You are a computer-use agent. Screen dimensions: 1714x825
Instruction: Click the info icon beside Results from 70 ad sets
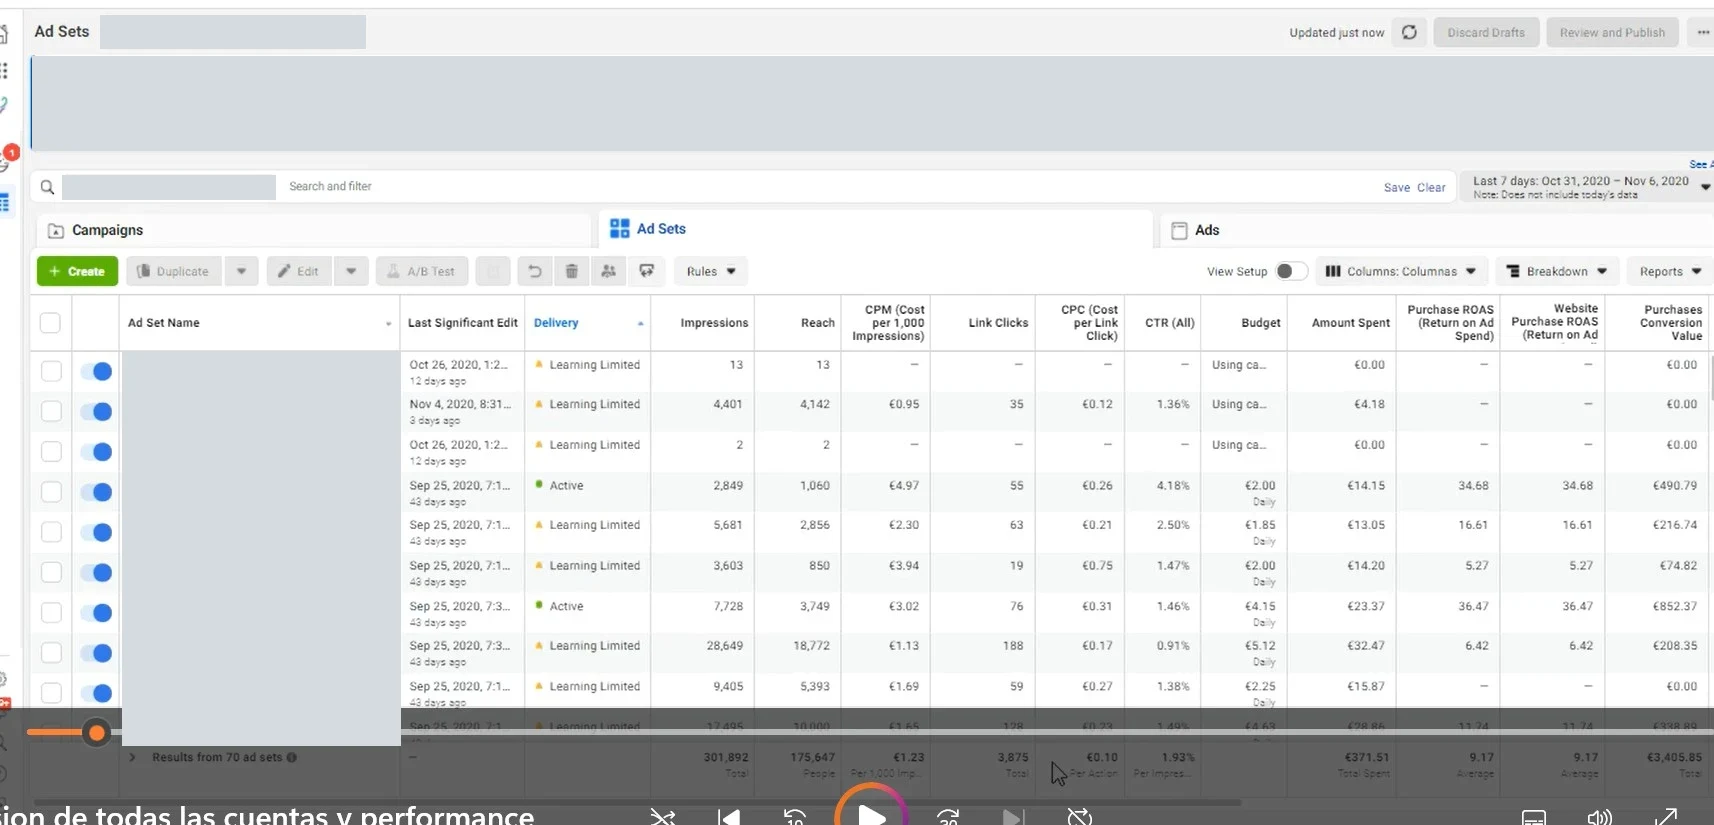coord(292,758)
